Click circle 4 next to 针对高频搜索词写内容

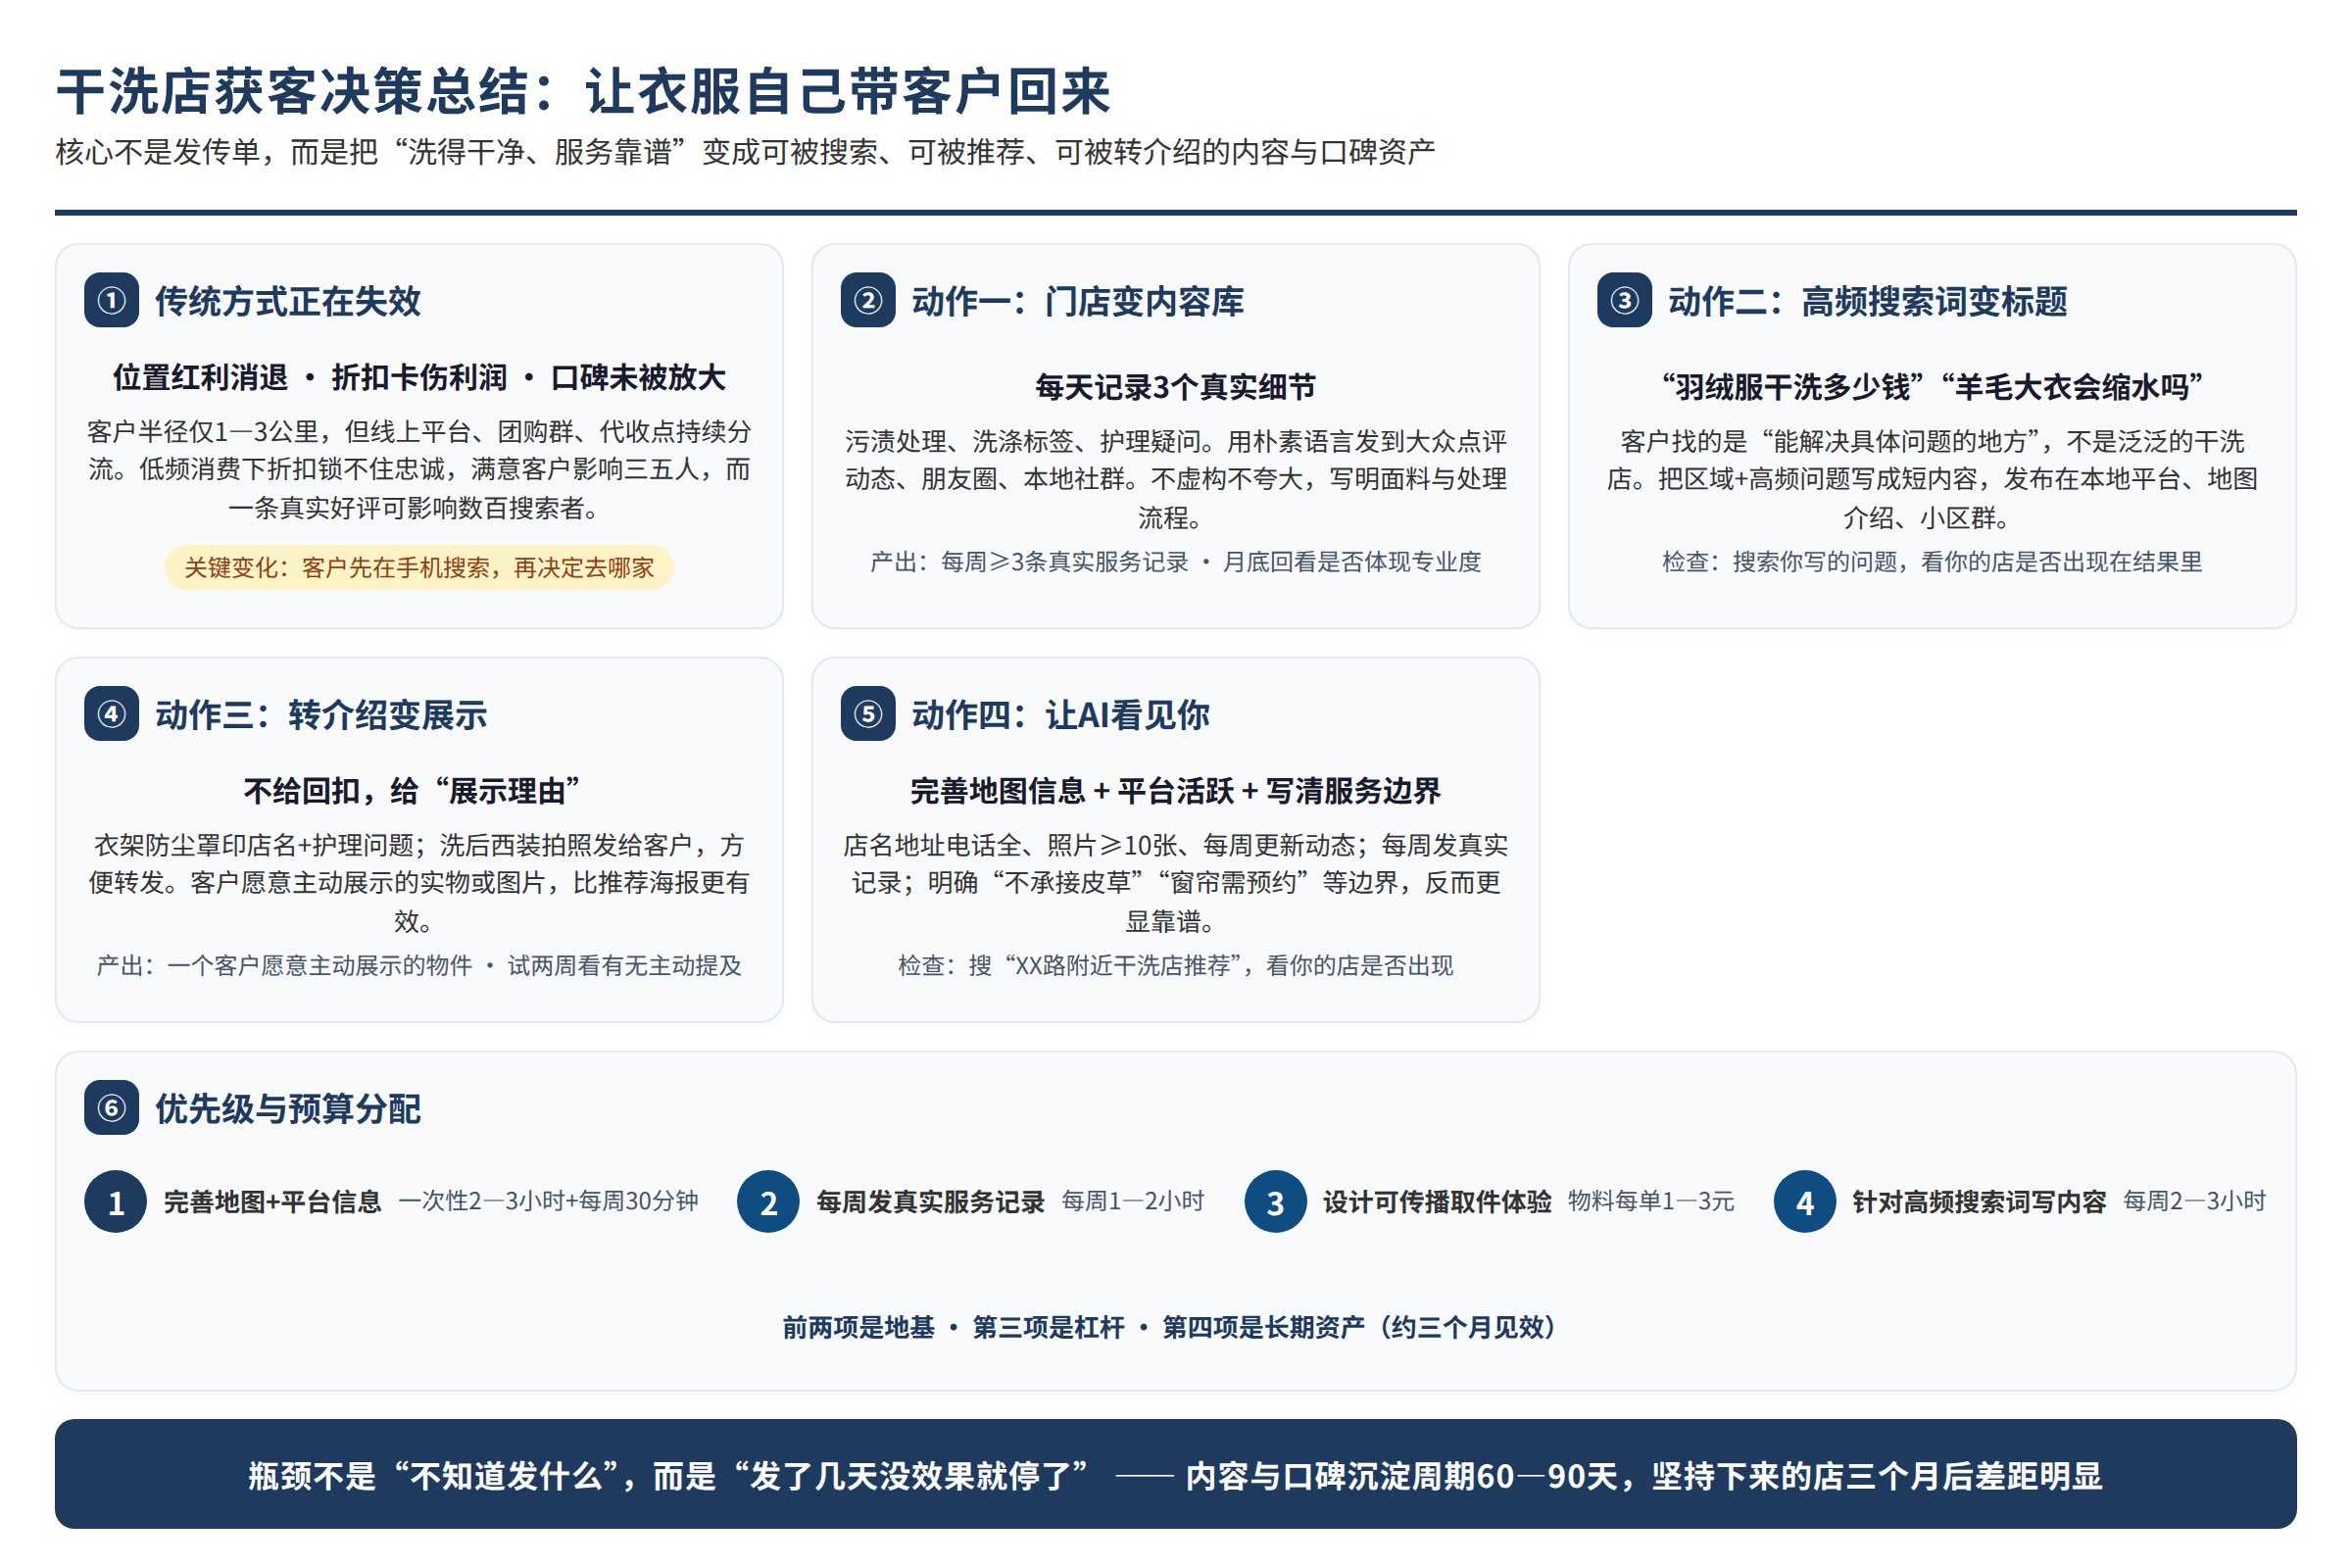point(1805,1202)
